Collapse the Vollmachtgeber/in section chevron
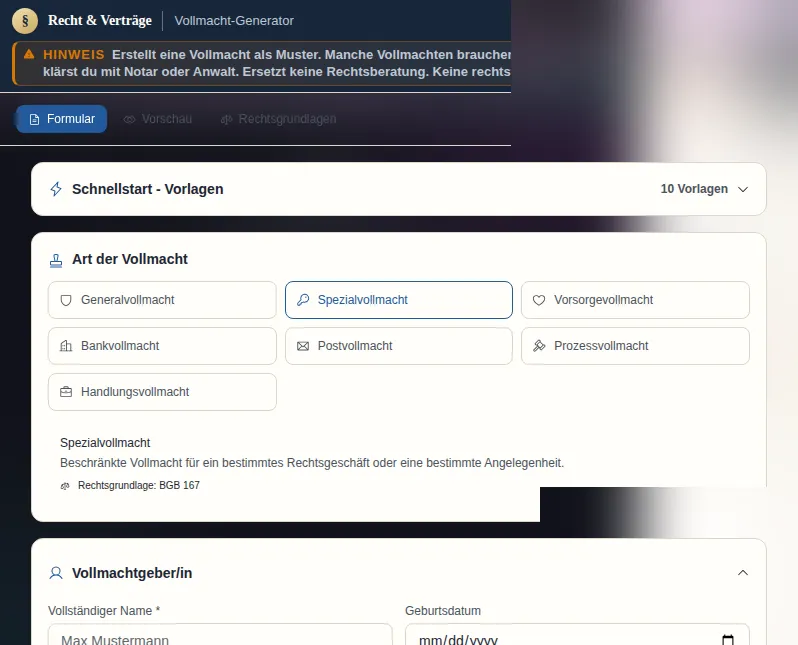This screenshot has width=798, height=645. (743, 573)
